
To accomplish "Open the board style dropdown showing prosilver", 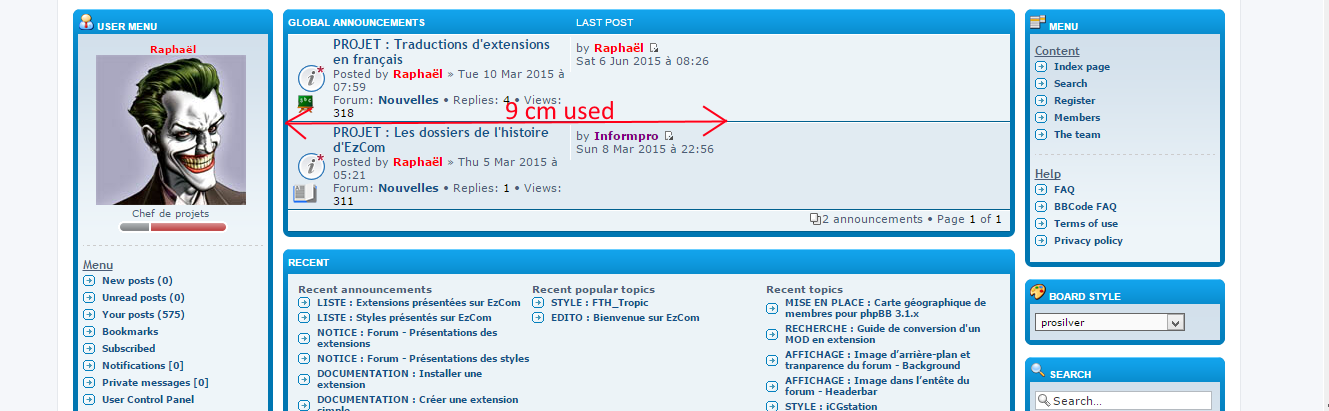I will [x=1101, y=322].
